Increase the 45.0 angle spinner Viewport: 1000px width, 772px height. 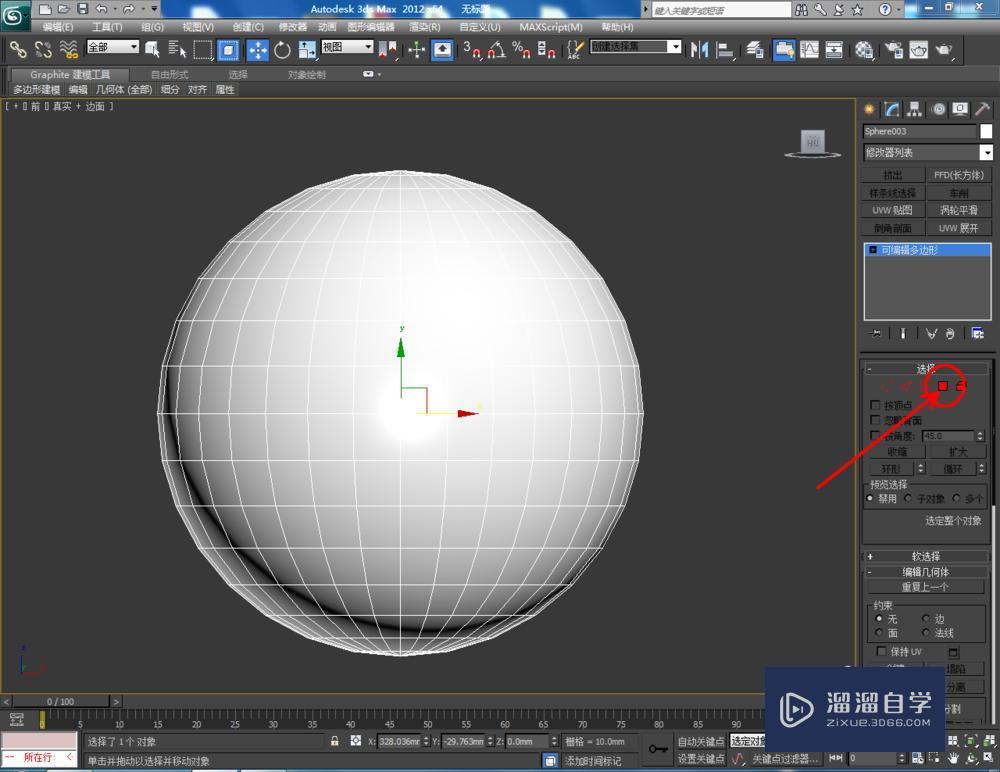980,432
